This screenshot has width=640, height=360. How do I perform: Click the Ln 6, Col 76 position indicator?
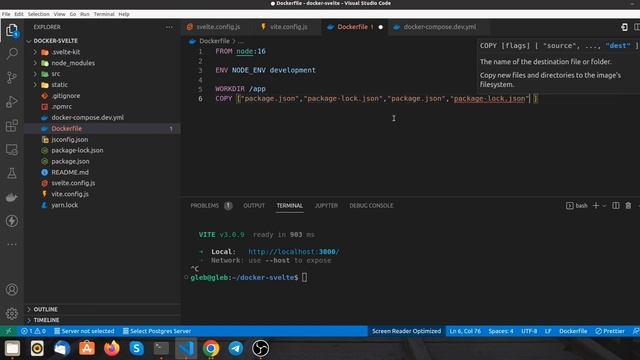click(x=465, y=331)
